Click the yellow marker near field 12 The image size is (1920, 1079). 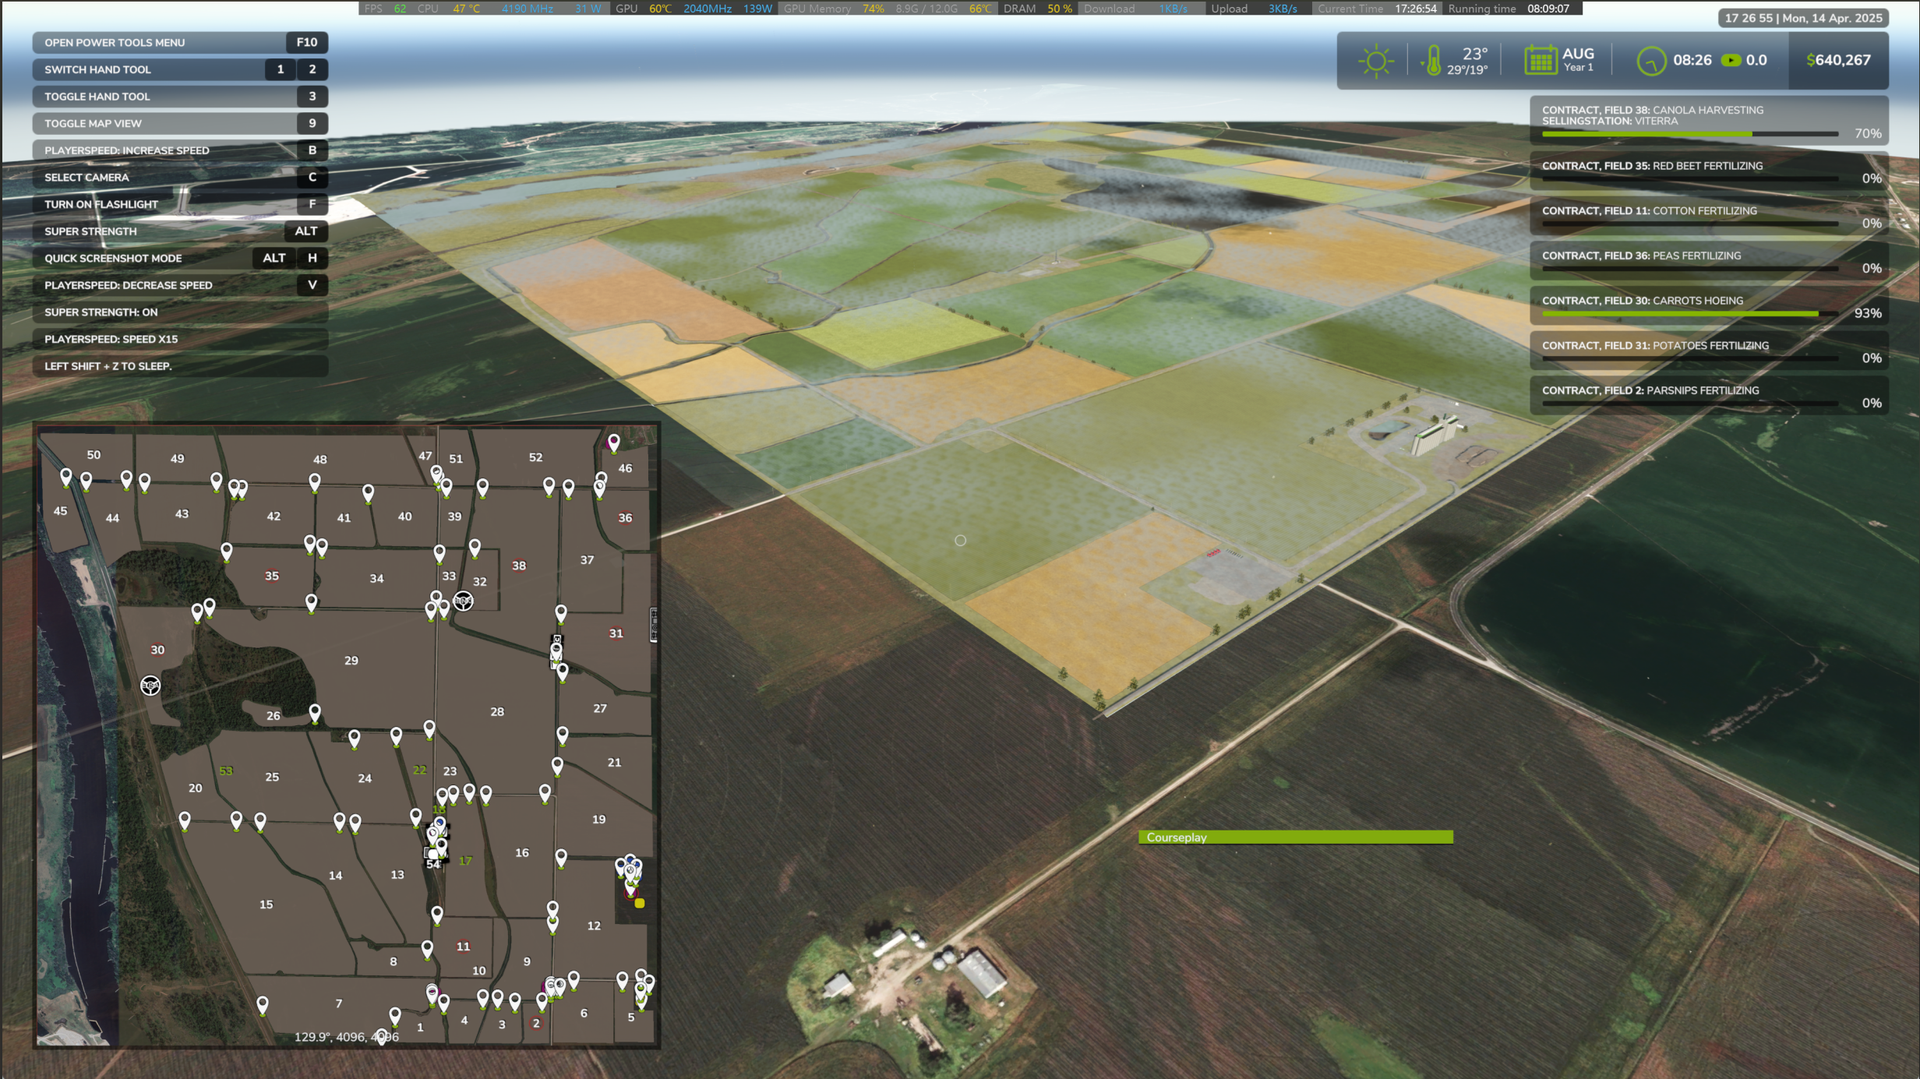640,903
